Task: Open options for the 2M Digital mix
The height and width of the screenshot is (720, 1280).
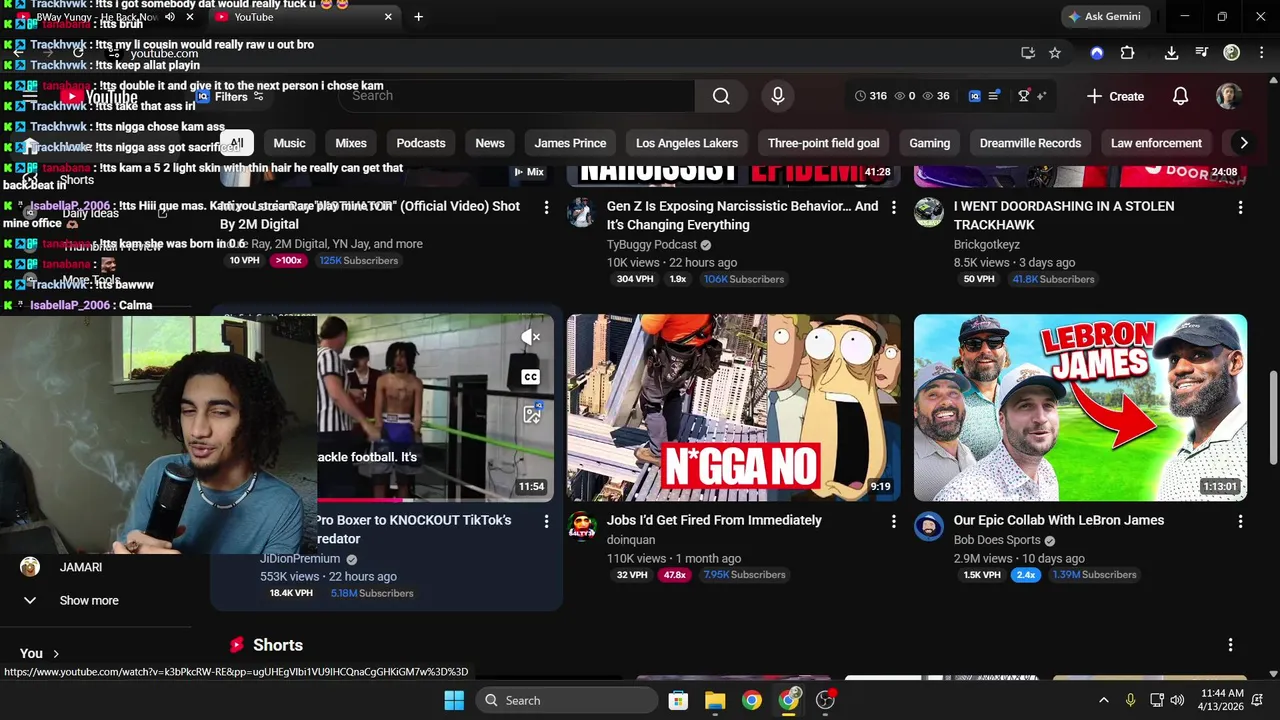Action: click(x=546, y=207)
